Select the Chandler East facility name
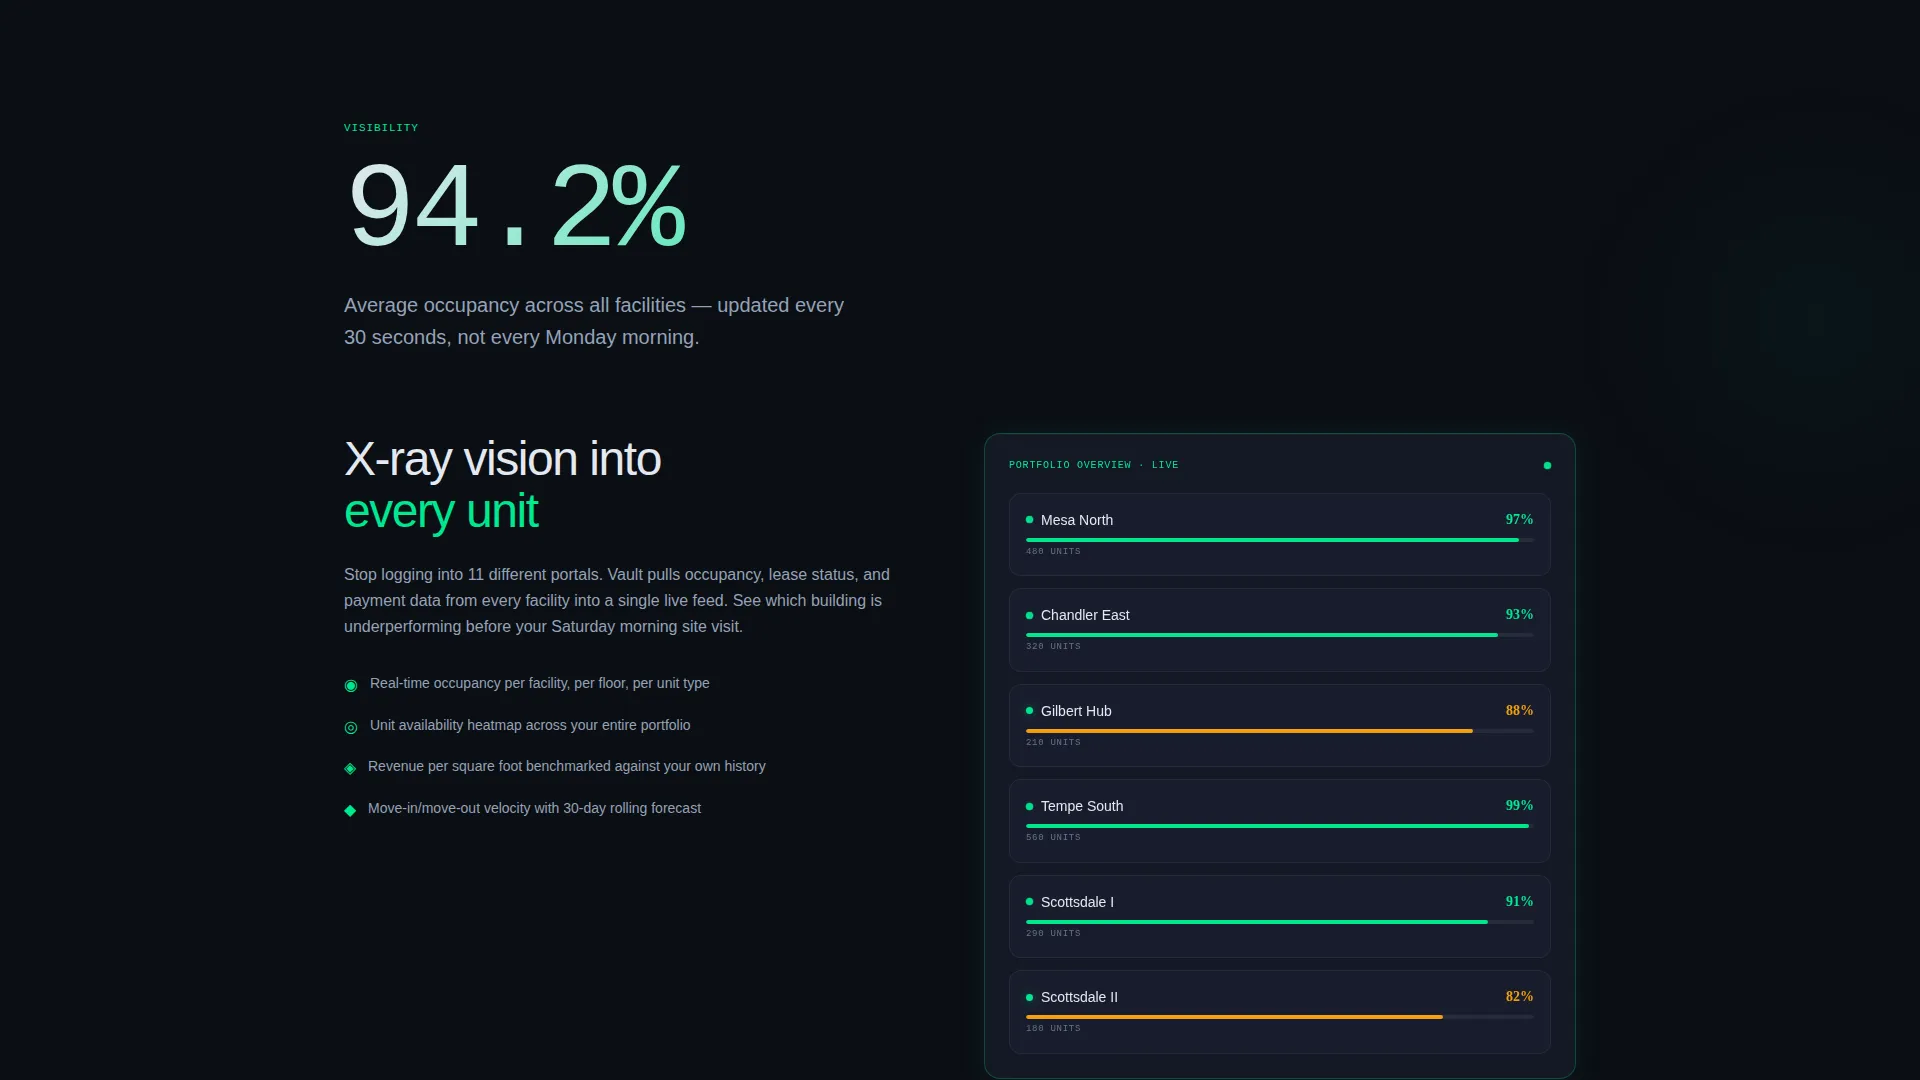Viewport: 1920px width, 1080px height. [x=1085, y=615]
